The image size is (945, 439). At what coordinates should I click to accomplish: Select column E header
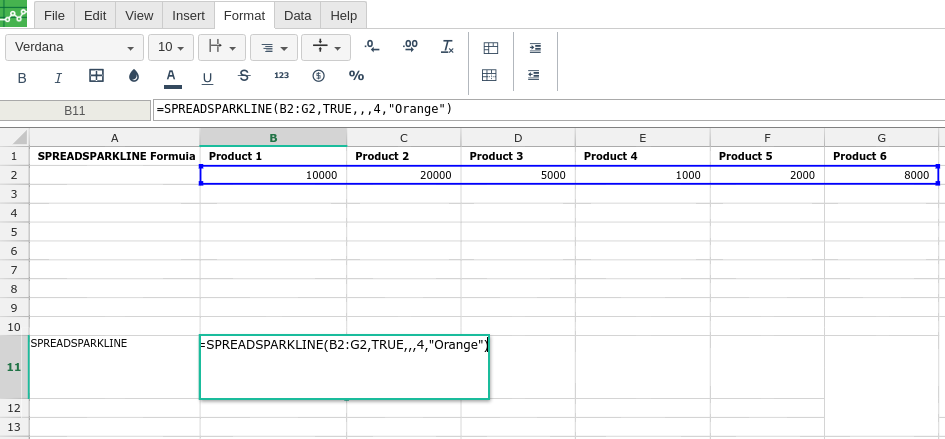click(x=642, y=138)
